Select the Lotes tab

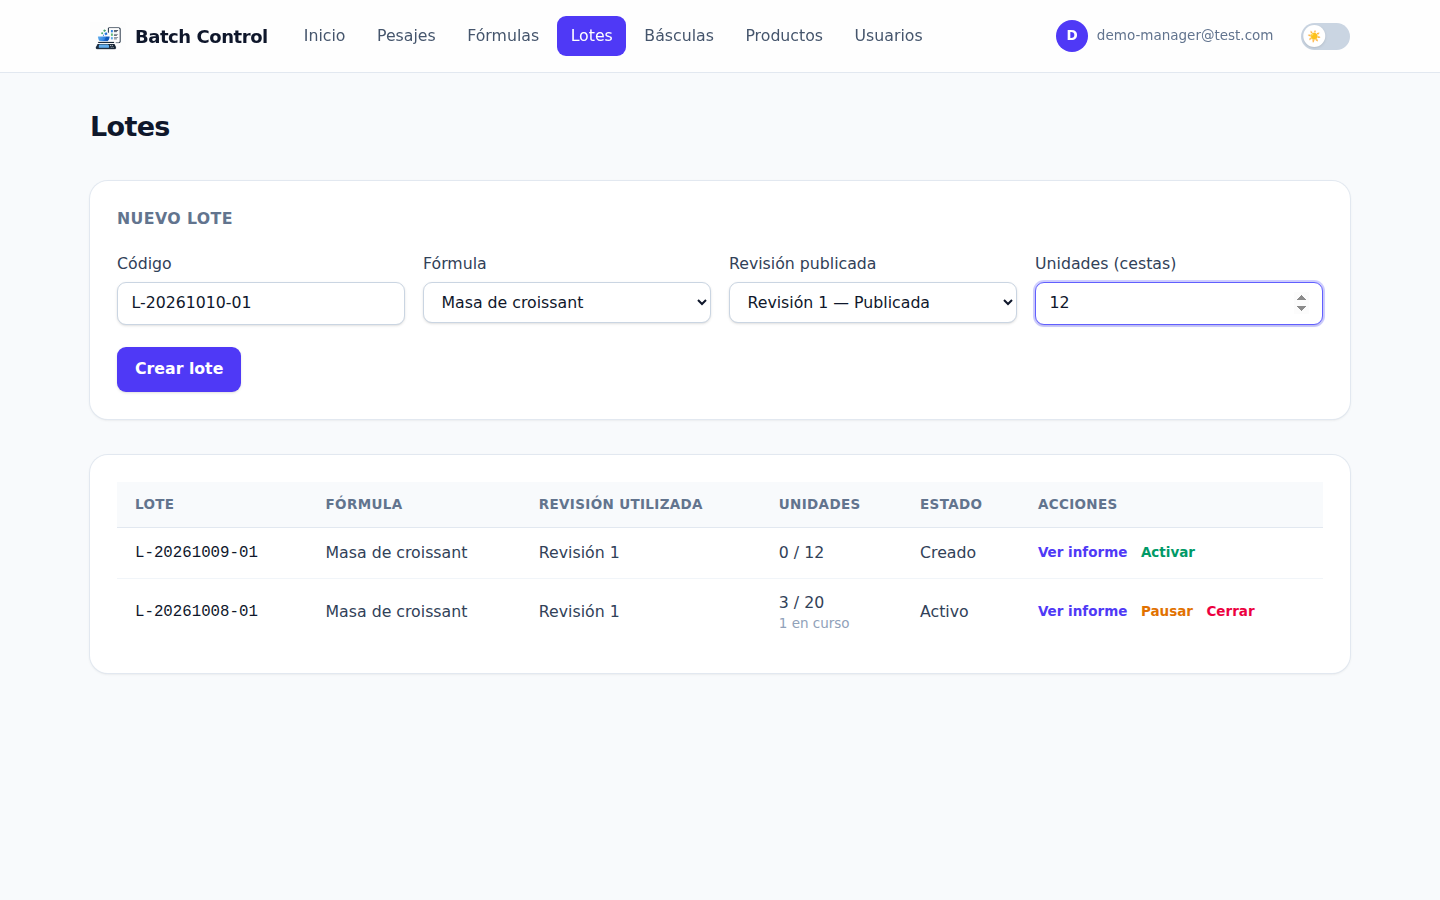(591, 36)
